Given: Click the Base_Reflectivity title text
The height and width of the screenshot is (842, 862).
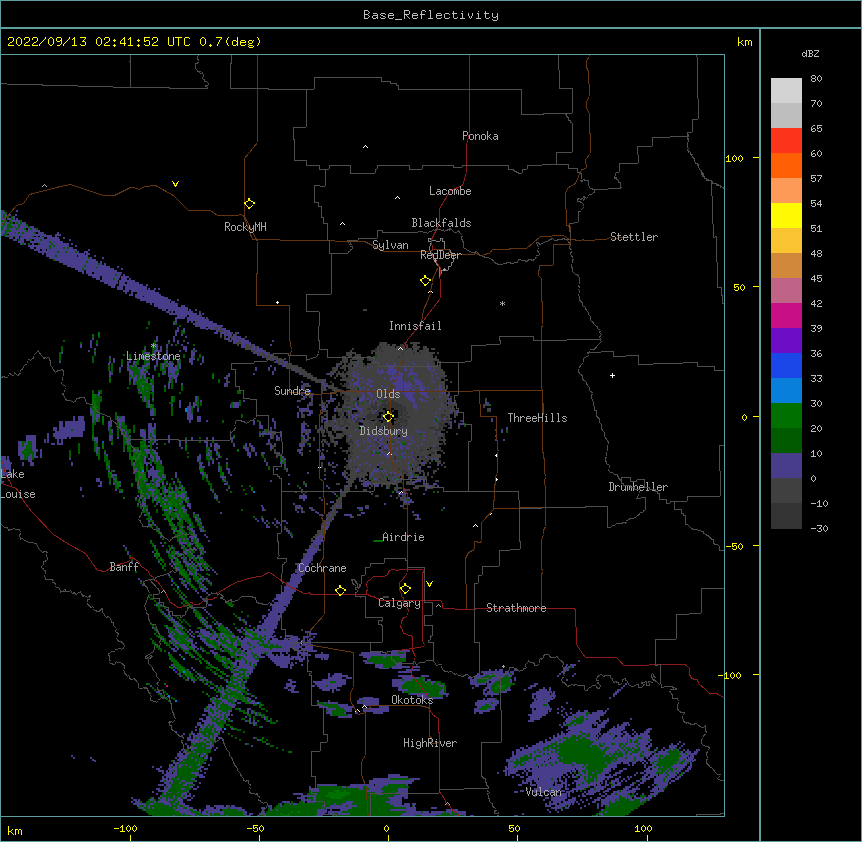Looking at the screenshot, I should (431, 15).
